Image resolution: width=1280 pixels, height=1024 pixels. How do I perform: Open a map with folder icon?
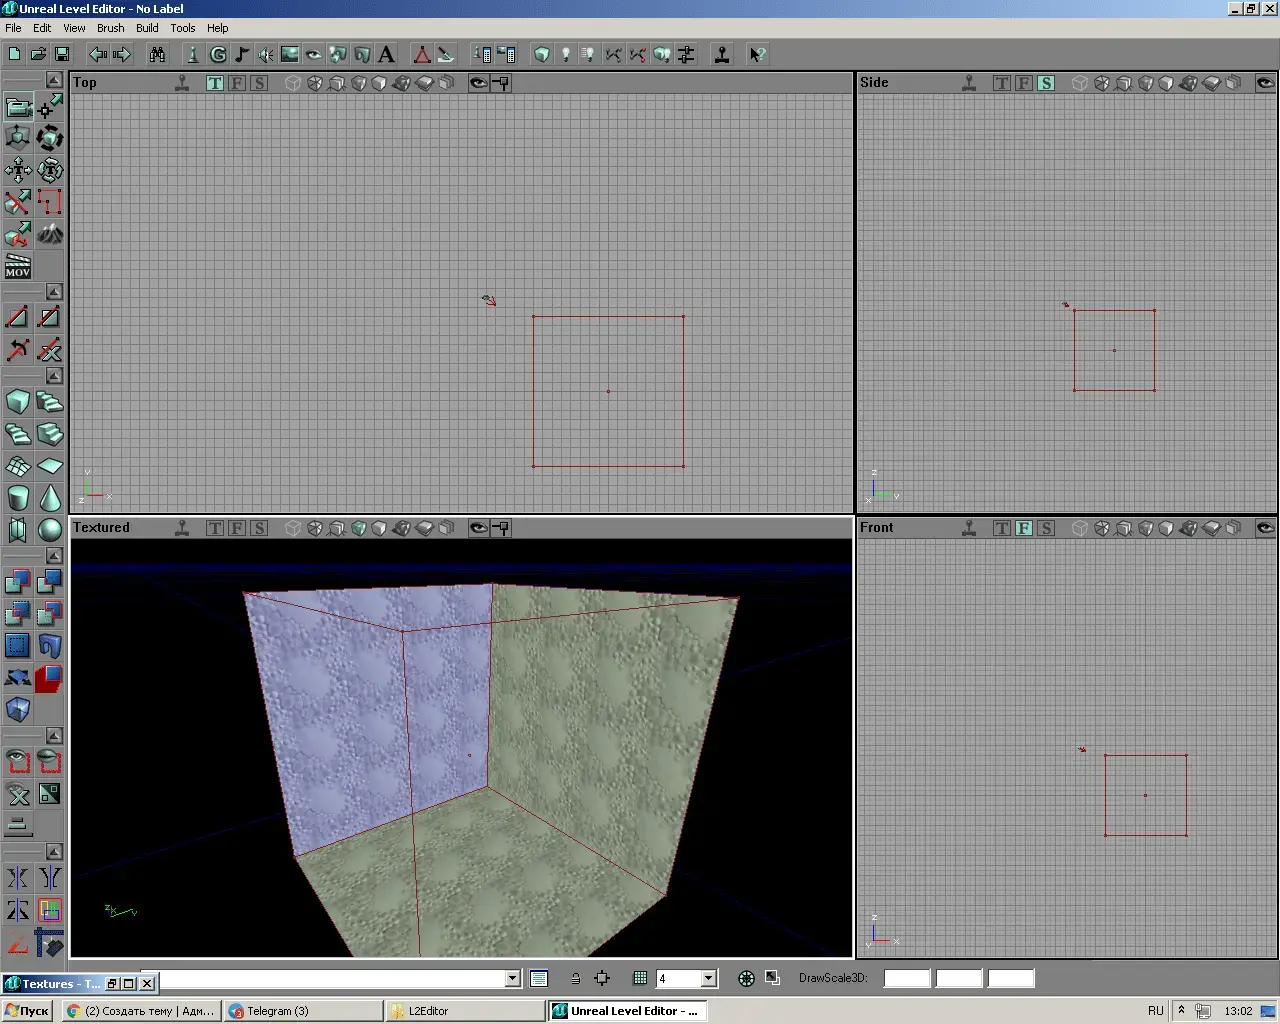(38, 54)
